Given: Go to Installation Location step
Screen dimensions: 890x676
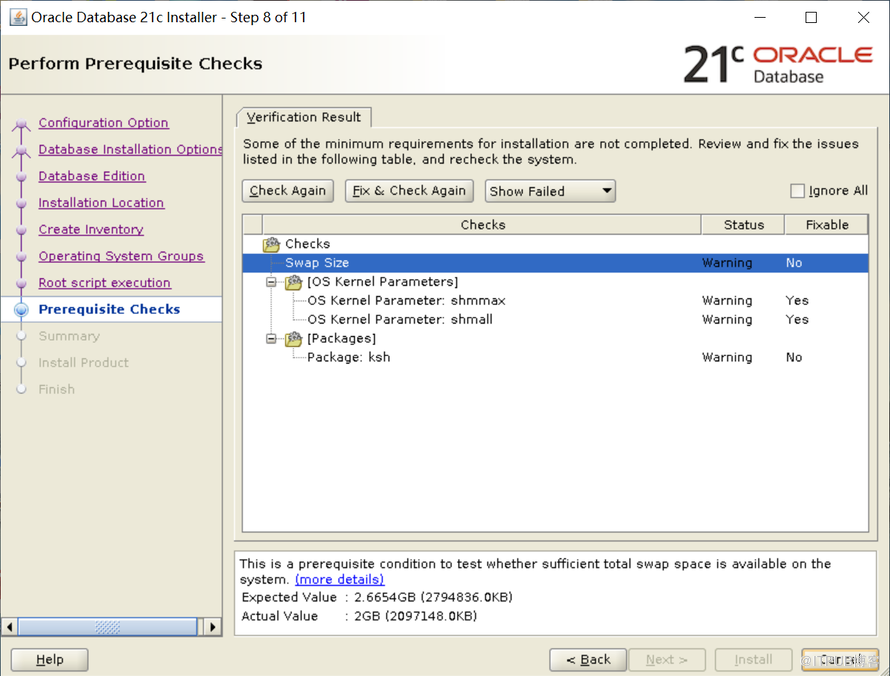Looking at the screenshot, I should point(101,203).
